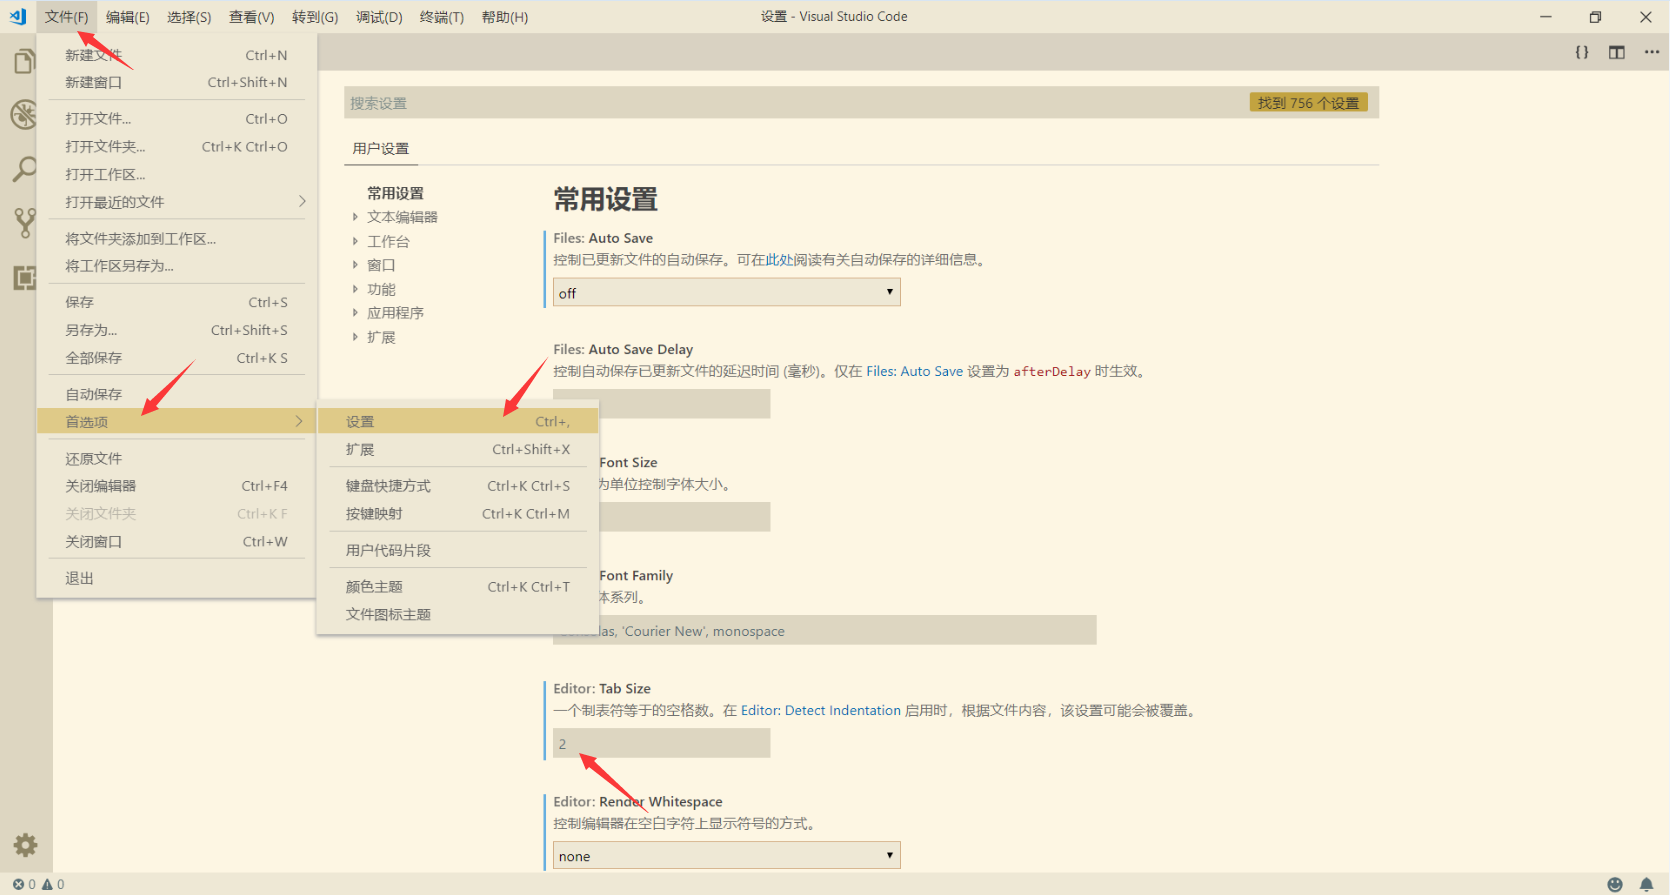Select 扩展 in preferences submenu
This screenshot has height=895, width=1670.
(458, 450)
